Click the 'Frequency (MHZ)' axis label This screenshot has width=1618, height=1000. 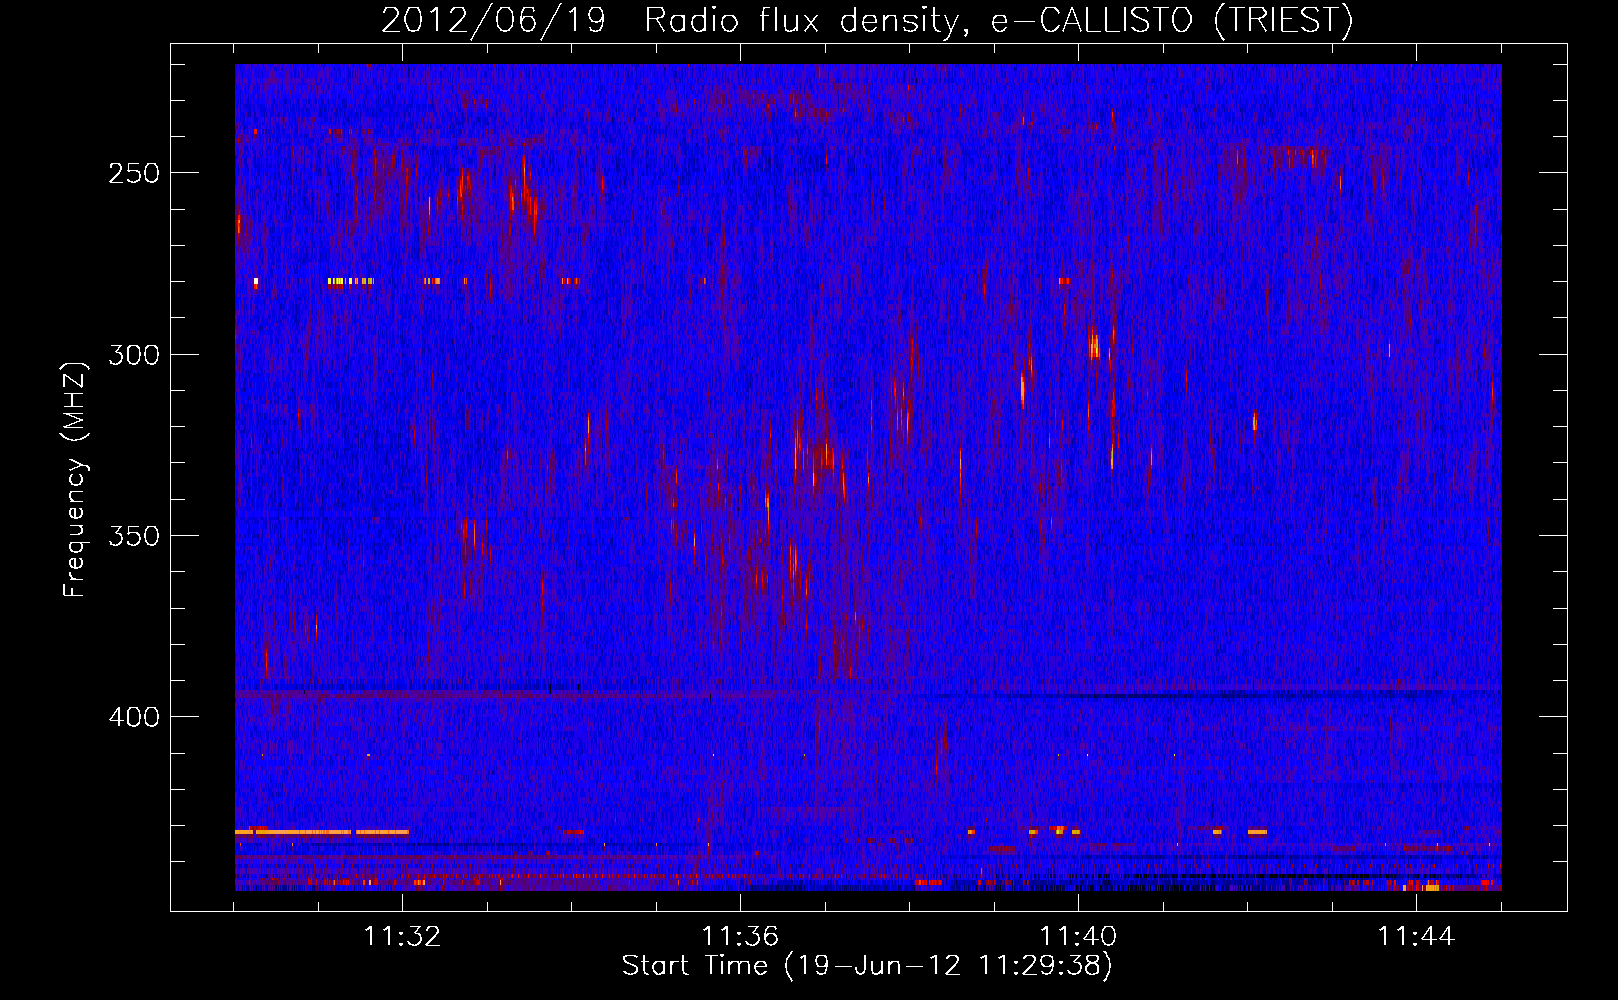pyautogui.click(x=75, y=479)
